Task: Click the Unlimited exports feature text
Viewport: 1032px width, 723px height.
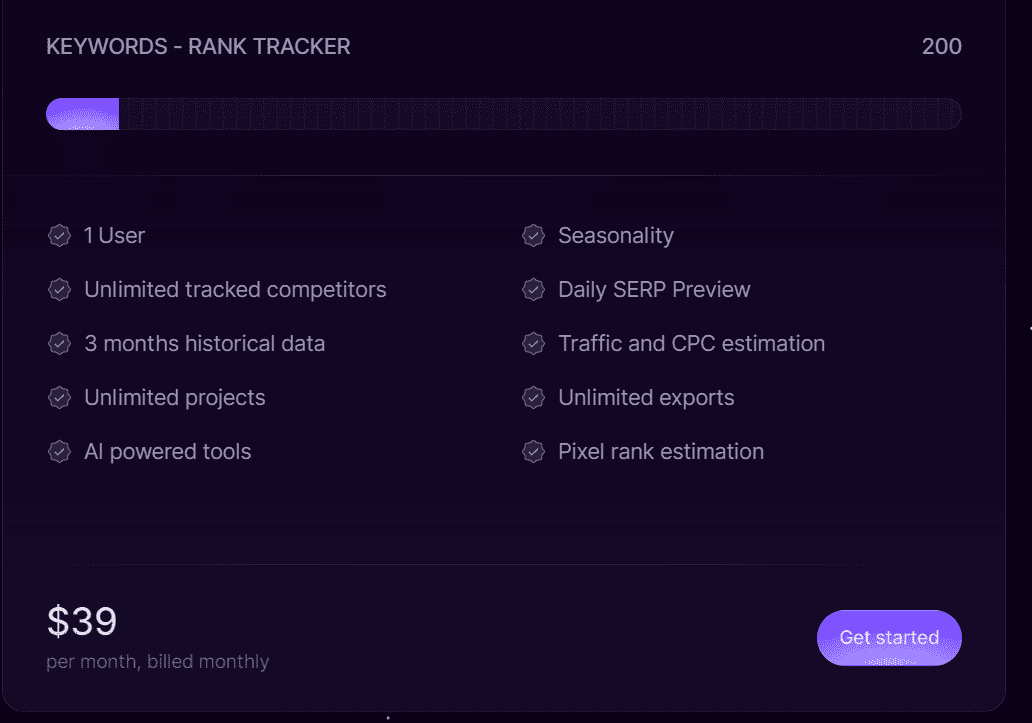Action: point(646,398)
